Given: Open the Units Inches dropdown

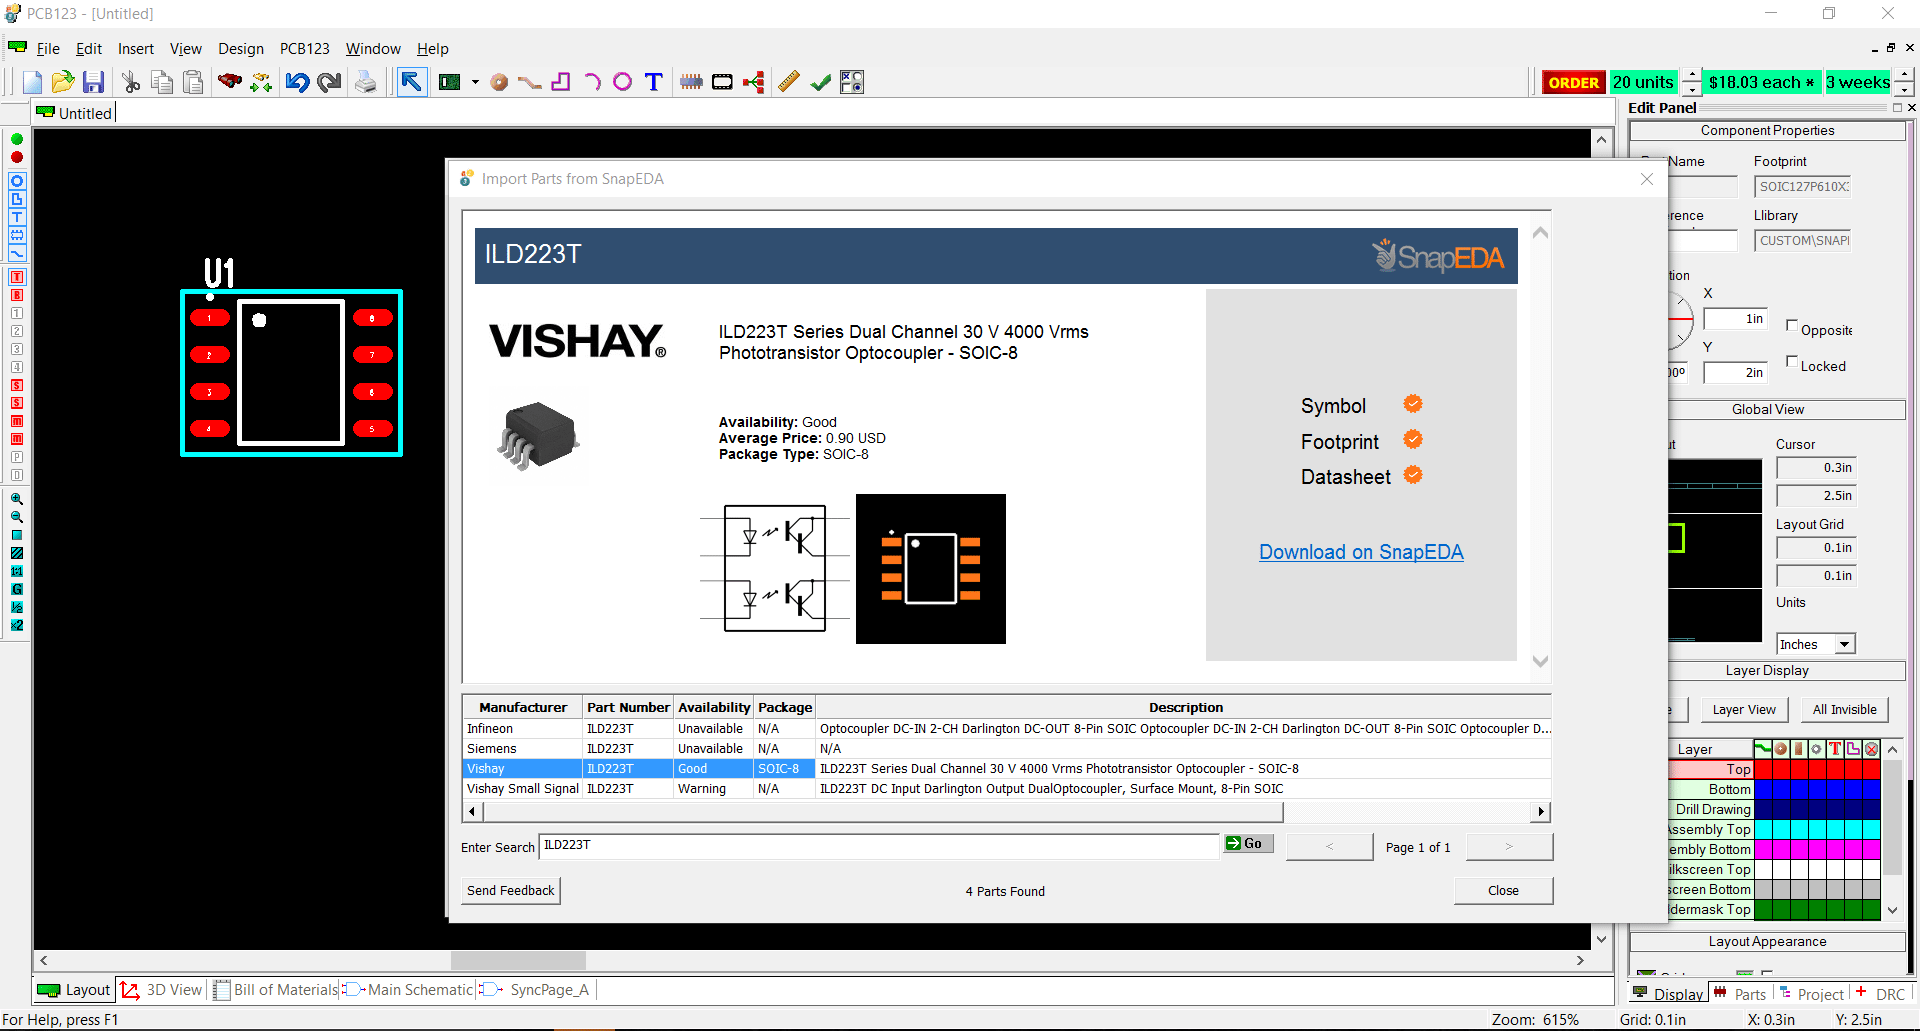Looking at the screenshot, I should coord(1845,645).
